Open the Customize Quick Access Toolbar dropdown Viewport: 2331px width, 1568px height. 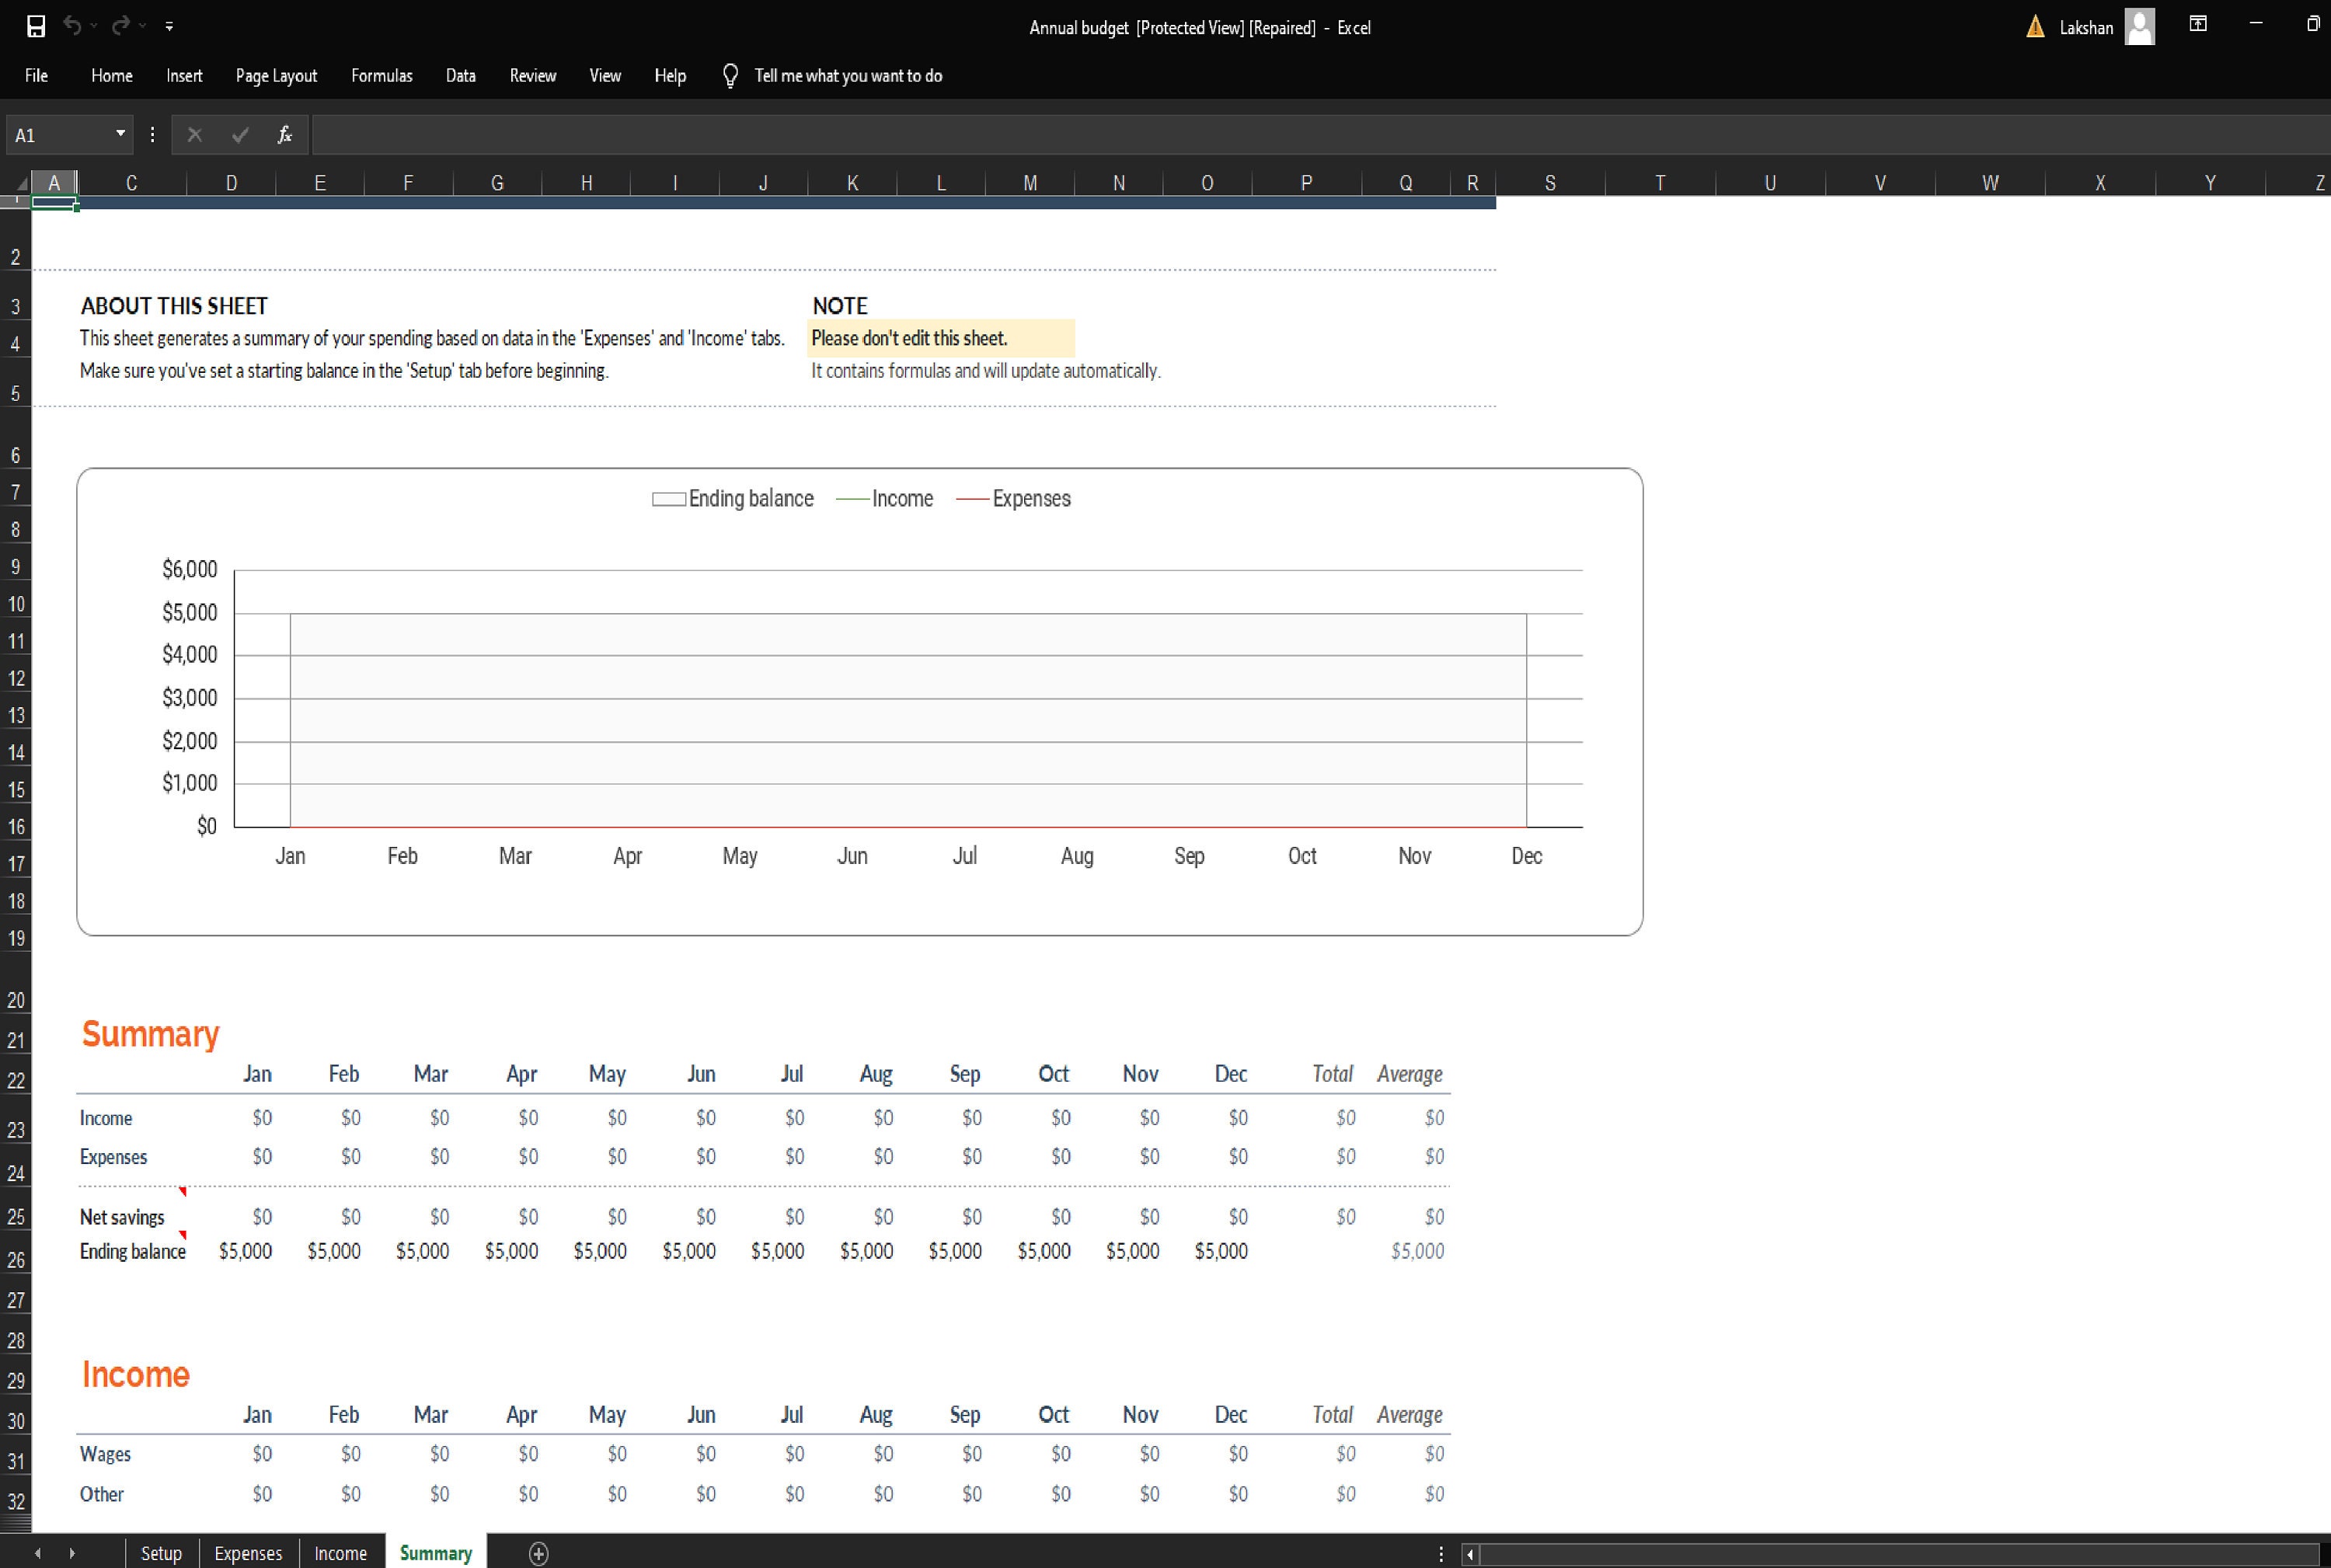pos(169,26)
